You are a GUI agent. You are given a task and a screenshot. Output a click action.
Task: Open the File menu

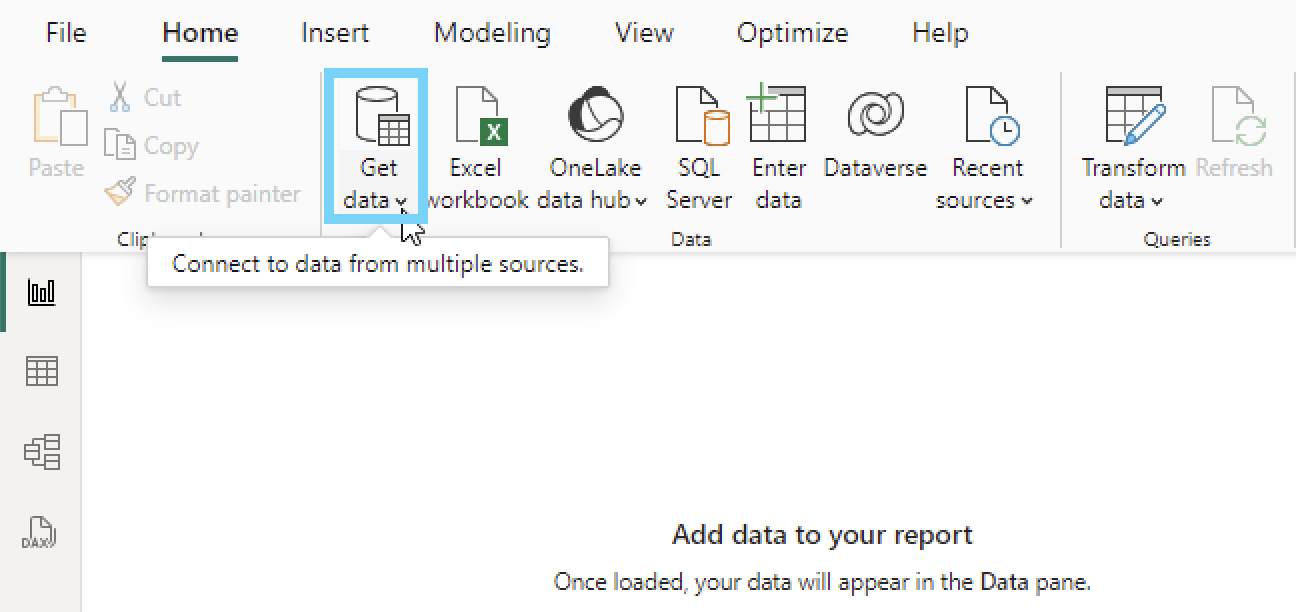pos(64,32)
